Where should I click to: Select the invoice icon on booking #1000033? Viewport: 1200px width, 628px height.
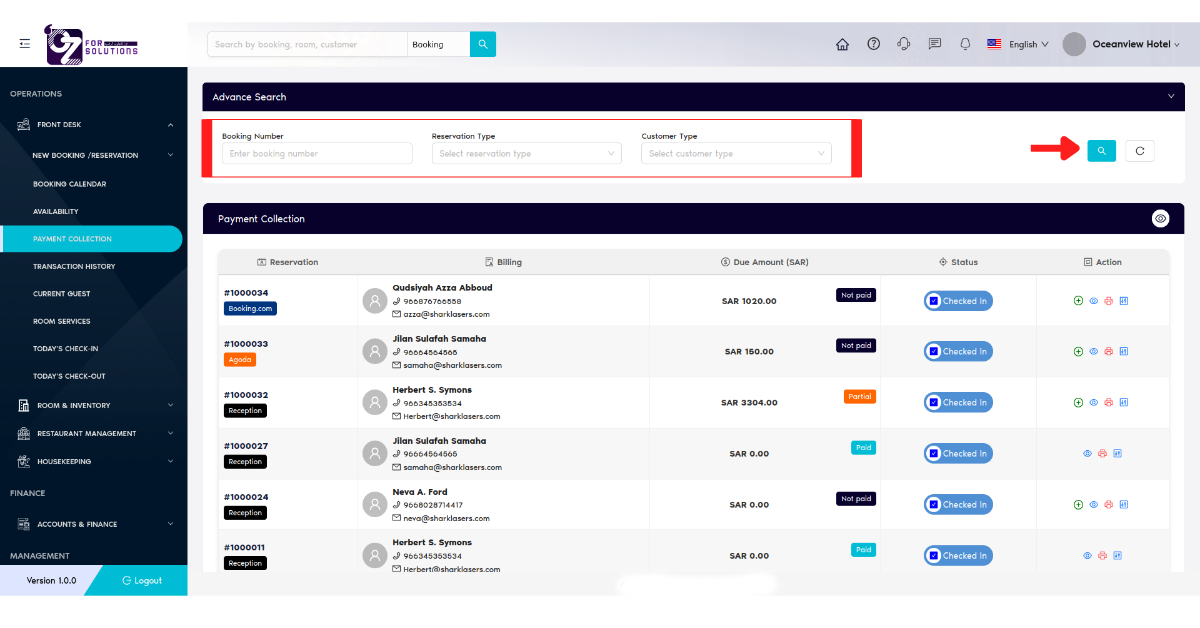pos(1124,351)
